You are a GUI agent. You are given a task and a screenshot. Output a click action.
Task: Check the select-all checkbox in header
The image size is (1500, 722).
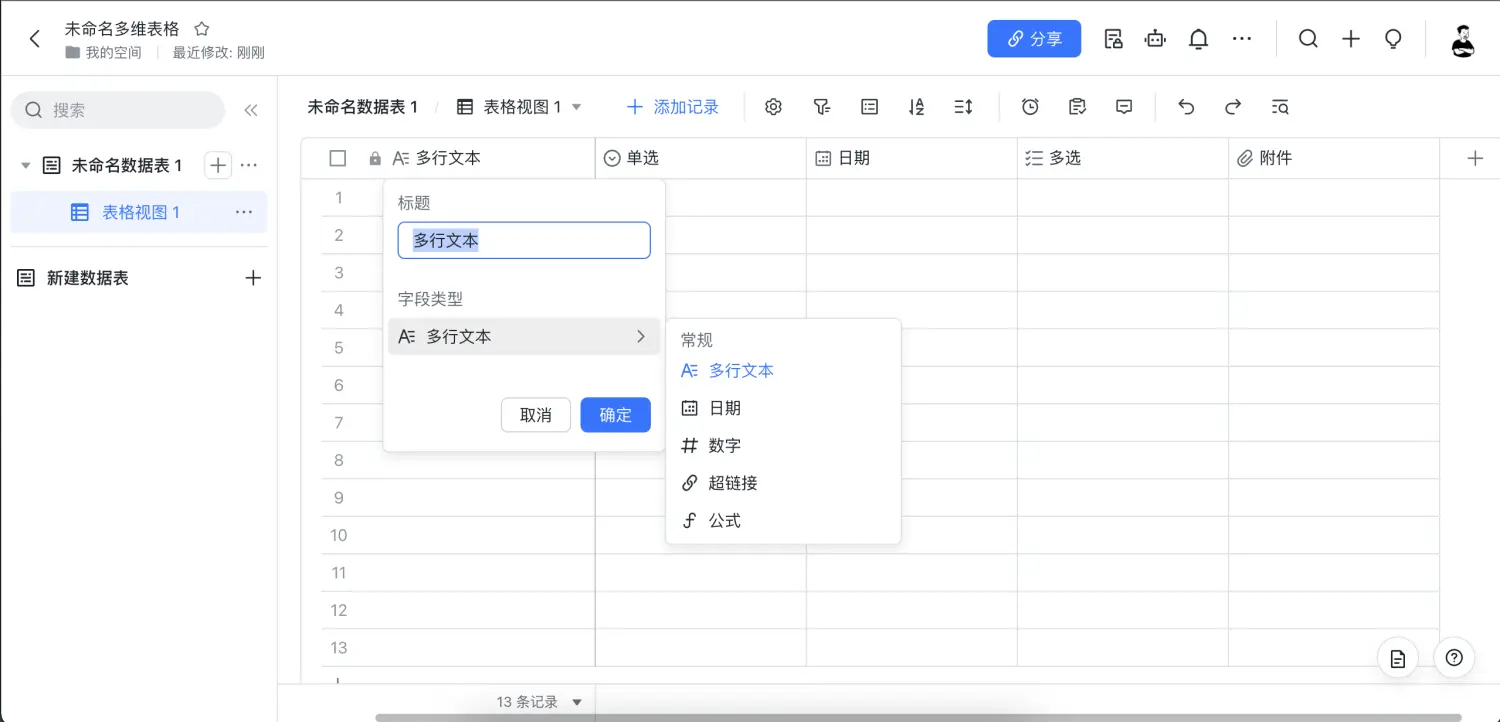coord(338,158)
